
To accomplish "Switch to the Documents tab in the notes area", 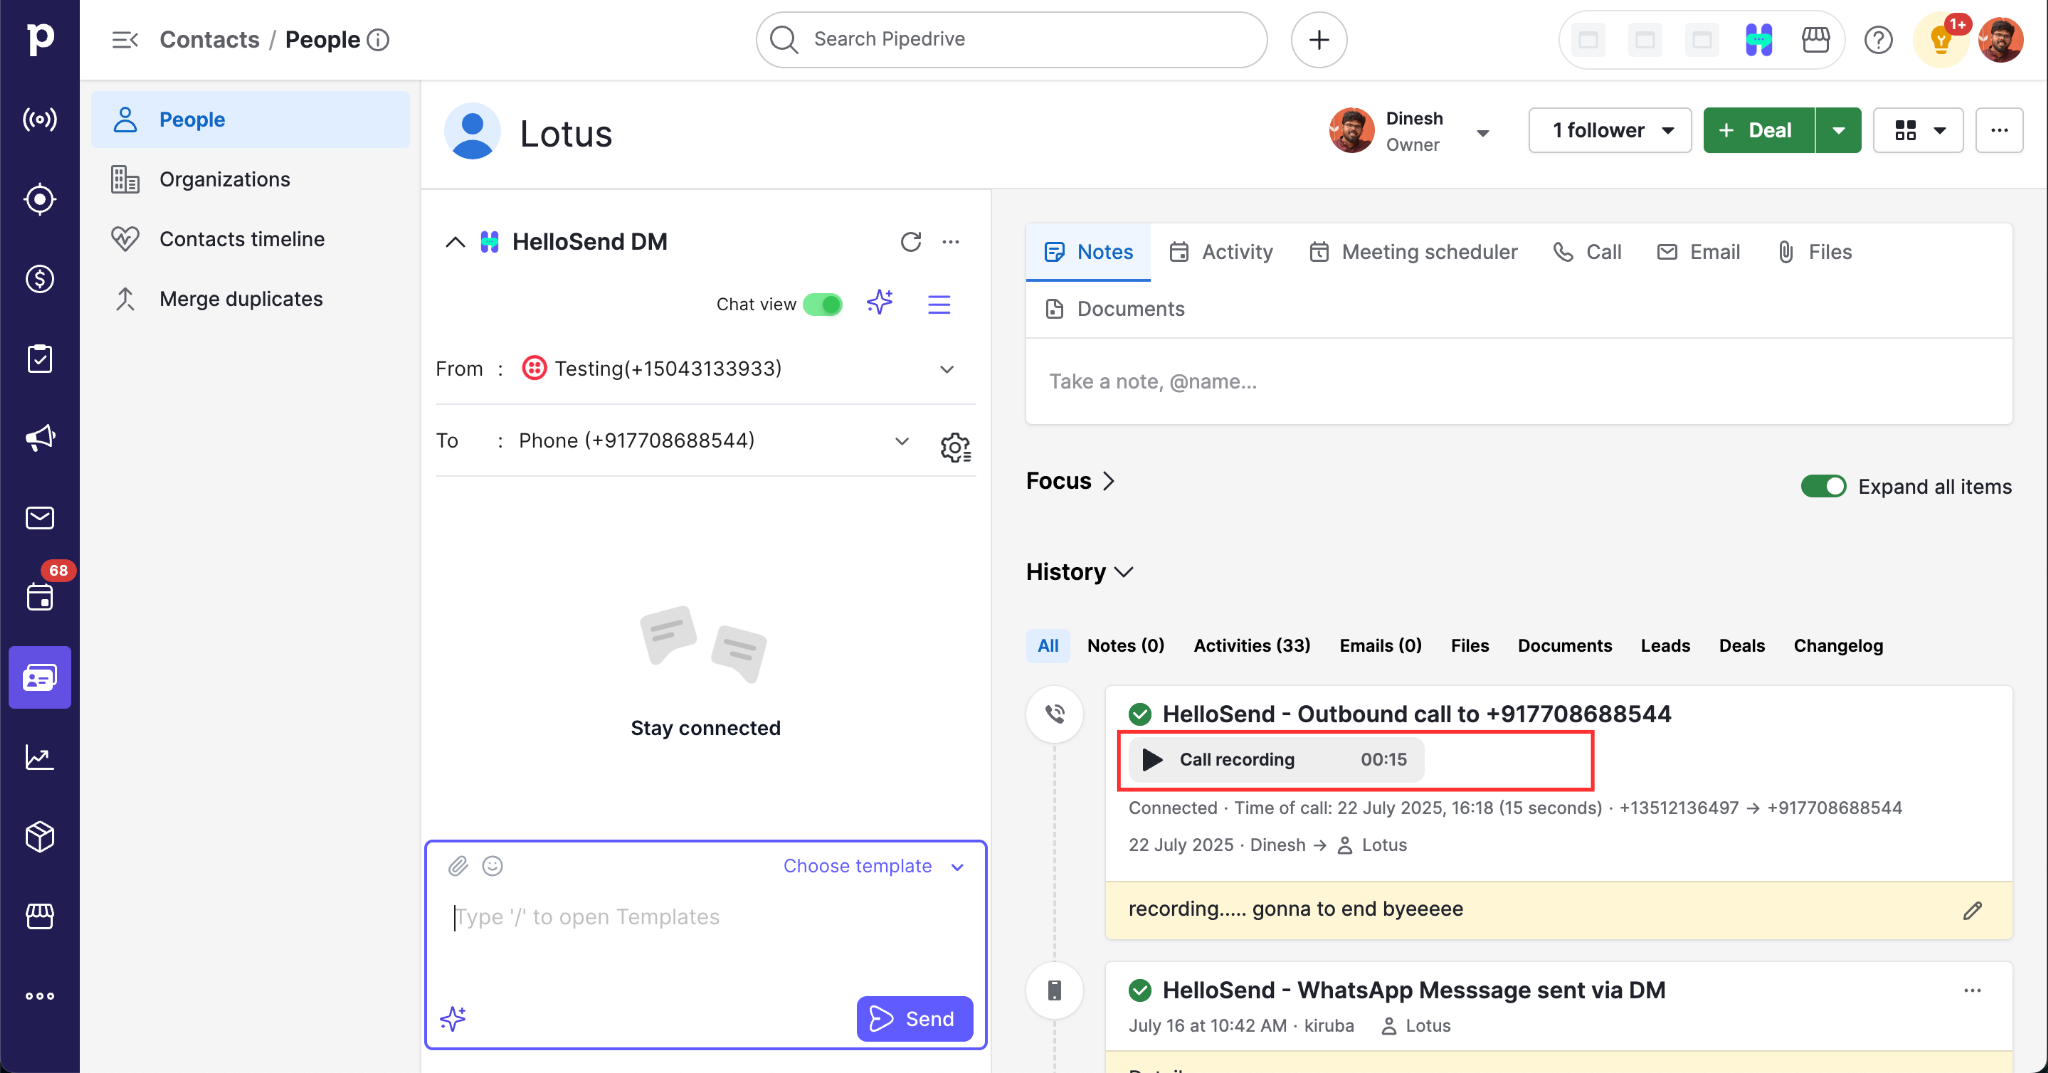I will pyautogui.click(x=1114, y=309).
